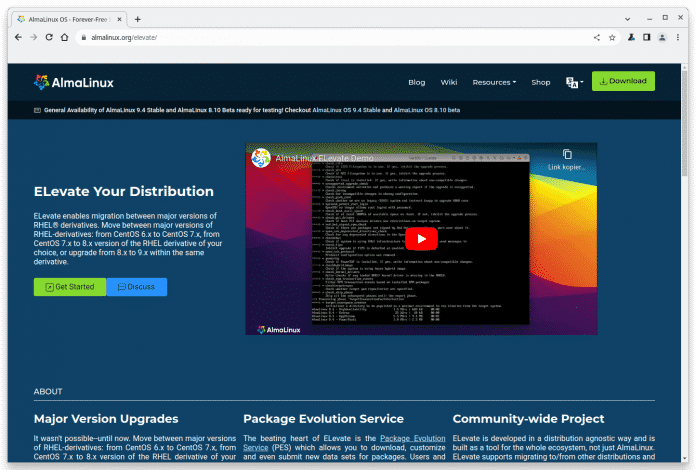Play the AlmaLinux ELevate Demo video
The image size is (696, 470).
coord(421,239)
